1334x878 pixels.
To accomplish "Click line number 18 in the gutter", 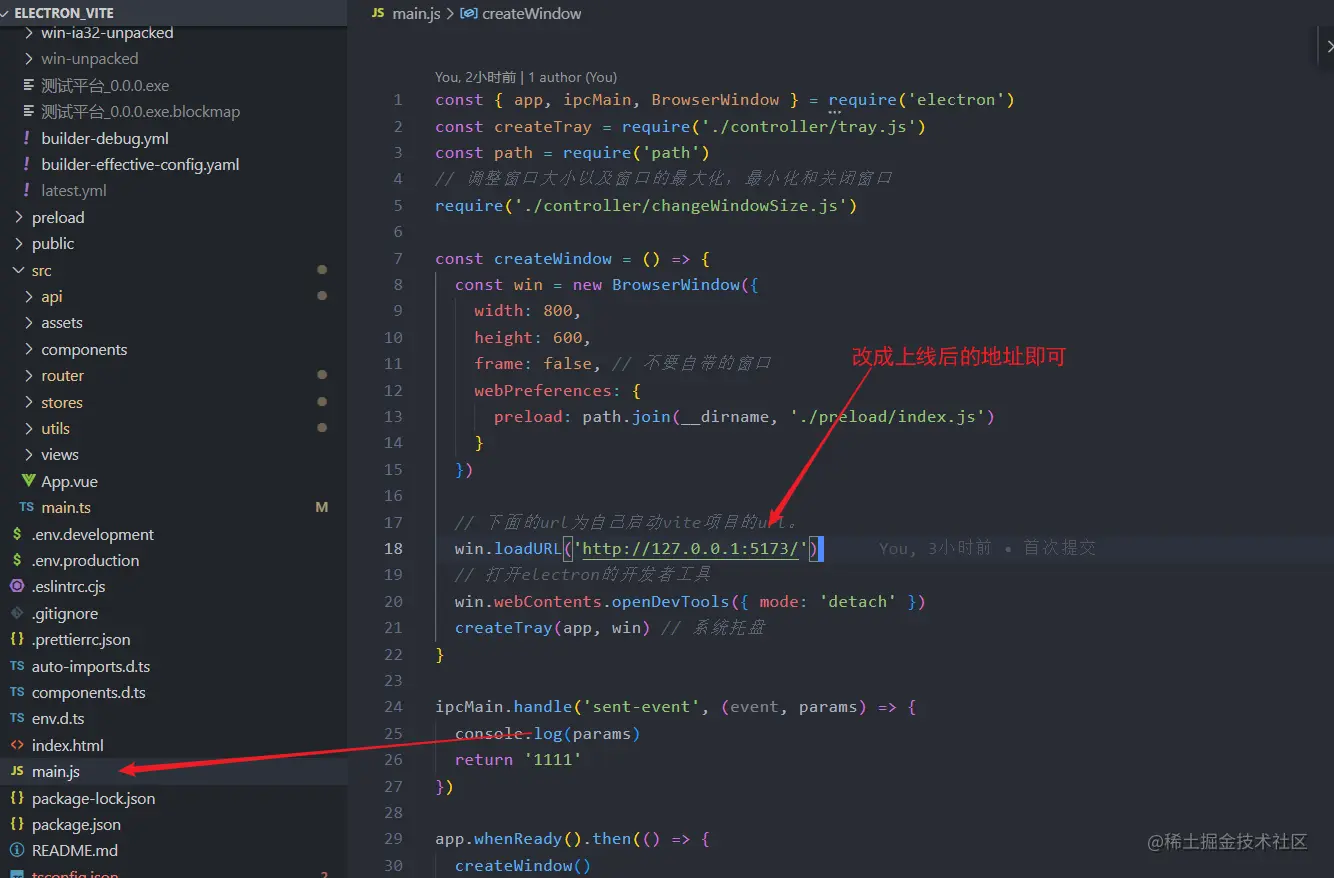I will click(x=393, y=548).
